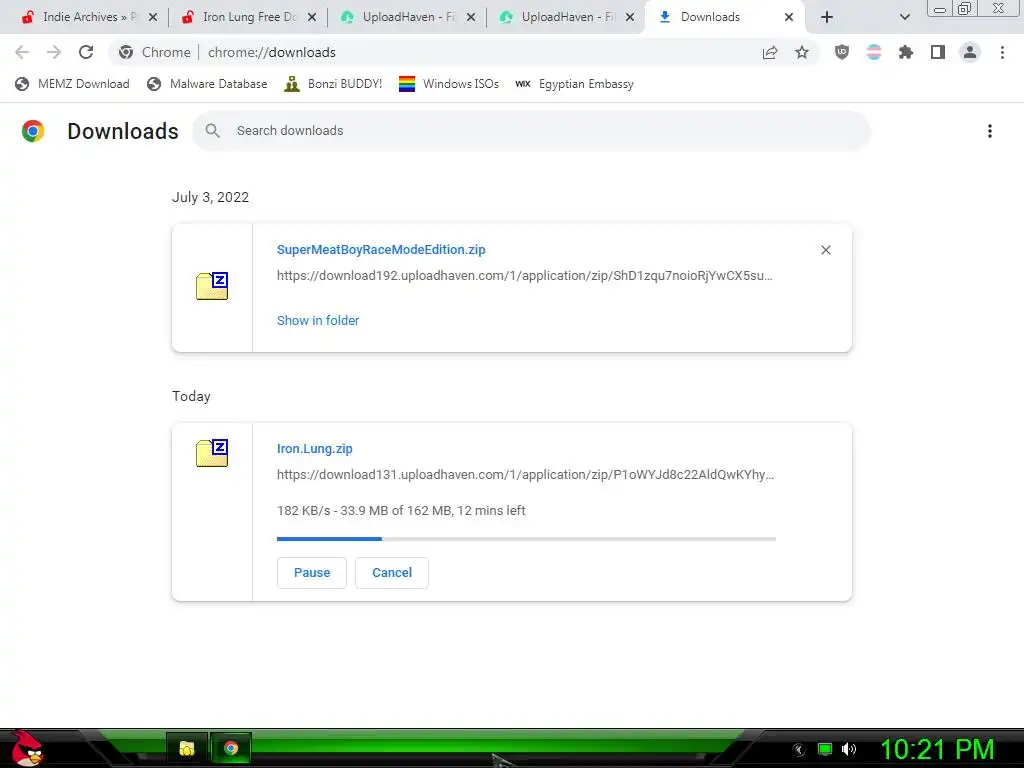Click the Chrome taskbar button
The height and width of the screenshot is (768, 1024).
[231, 748]
